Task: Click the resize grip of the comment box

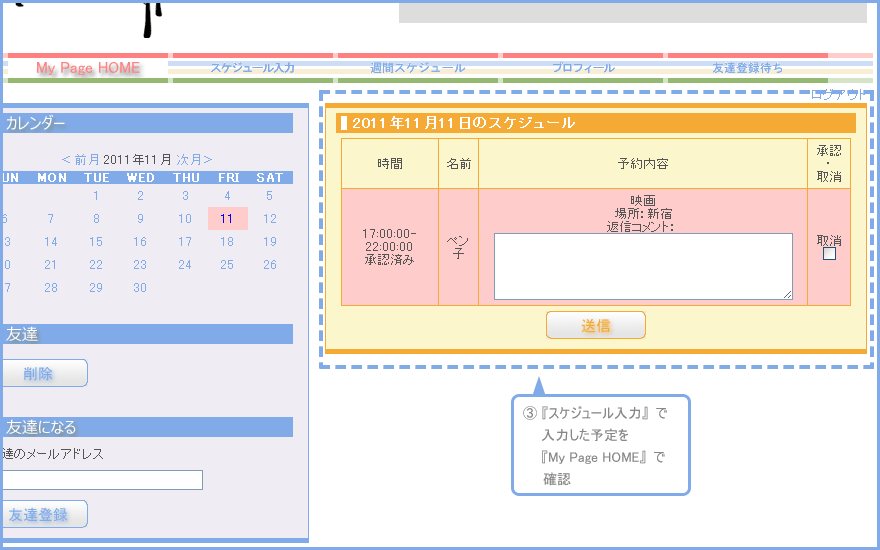Action: click(787, 294)
